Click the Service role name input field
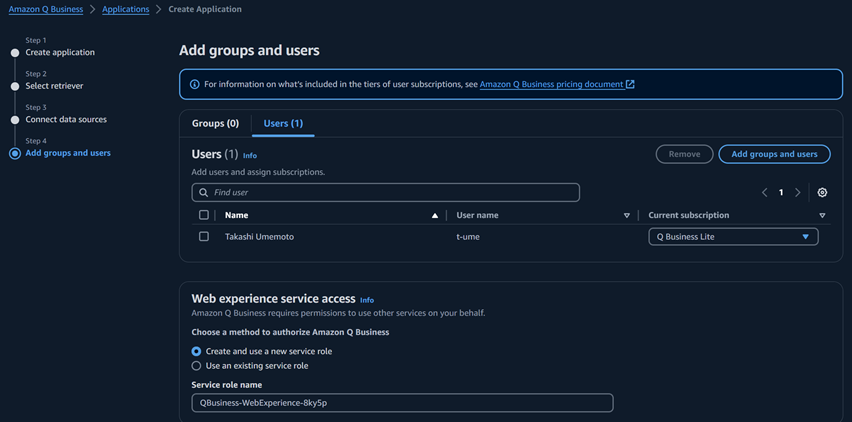This screenshot has height=422, width=852. pyautogui.click(x=403, y=403)
